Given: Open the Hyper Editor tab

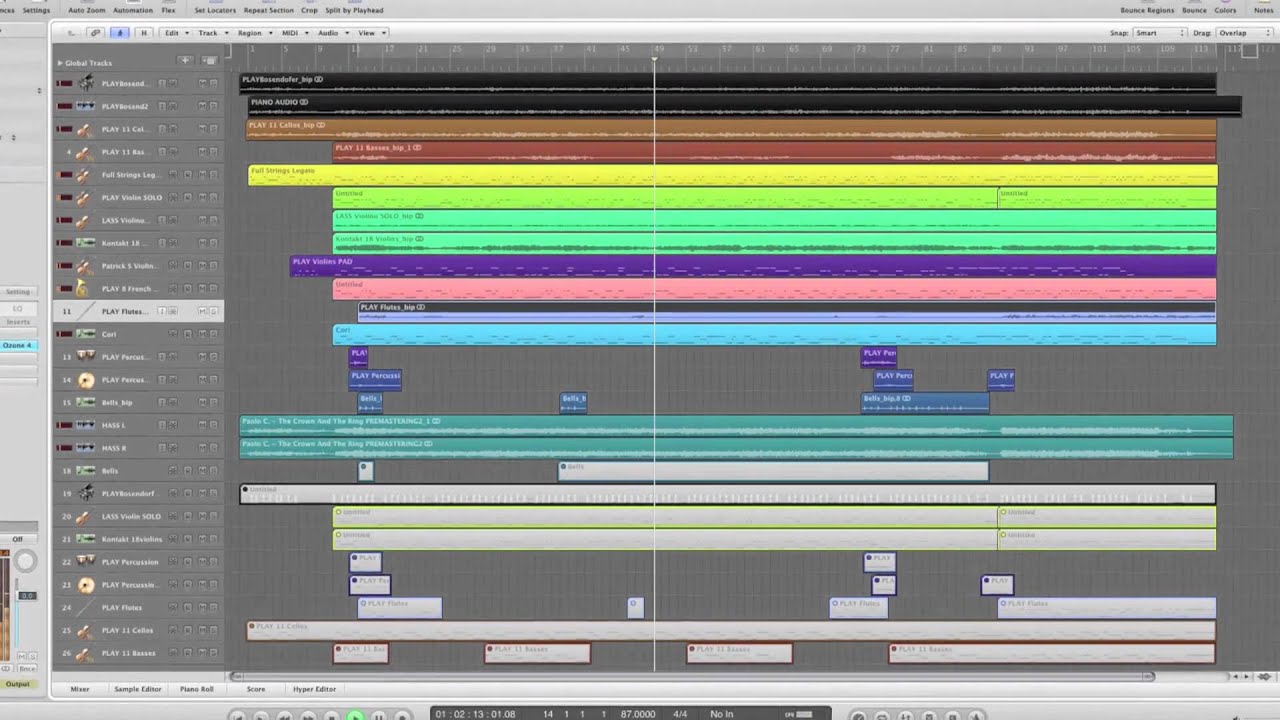Looking at the screenshot, I should pyautogui.click(x=314, y=689).
